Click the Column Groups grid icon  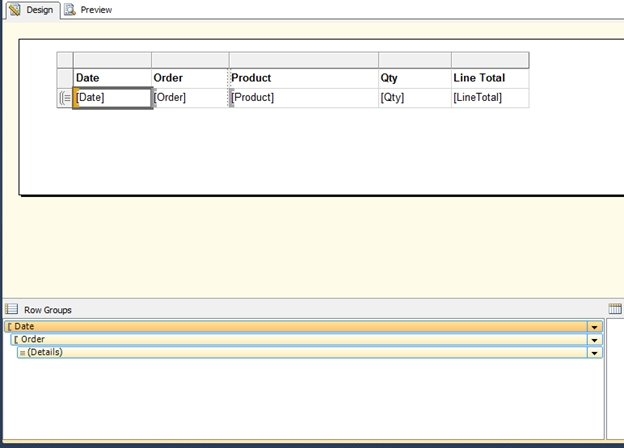[615, 310]
